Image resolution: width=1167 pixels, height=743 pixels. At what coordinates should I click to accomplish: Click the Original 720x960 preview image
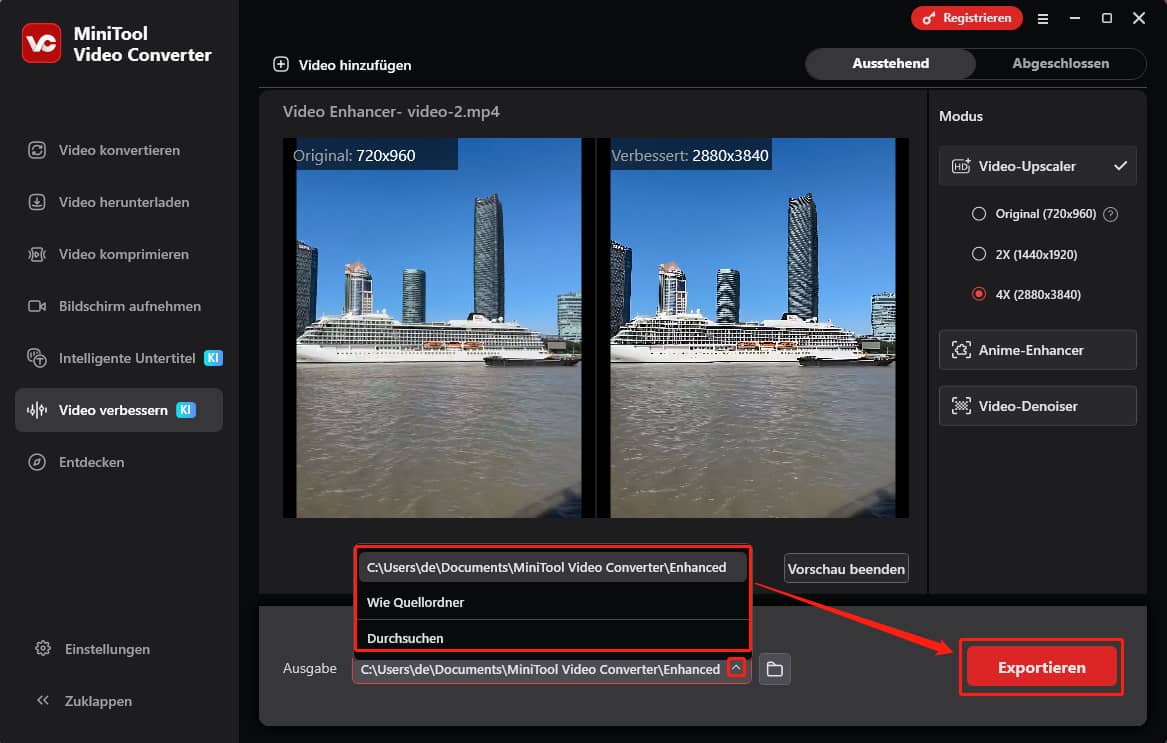(x=439, y=328)
